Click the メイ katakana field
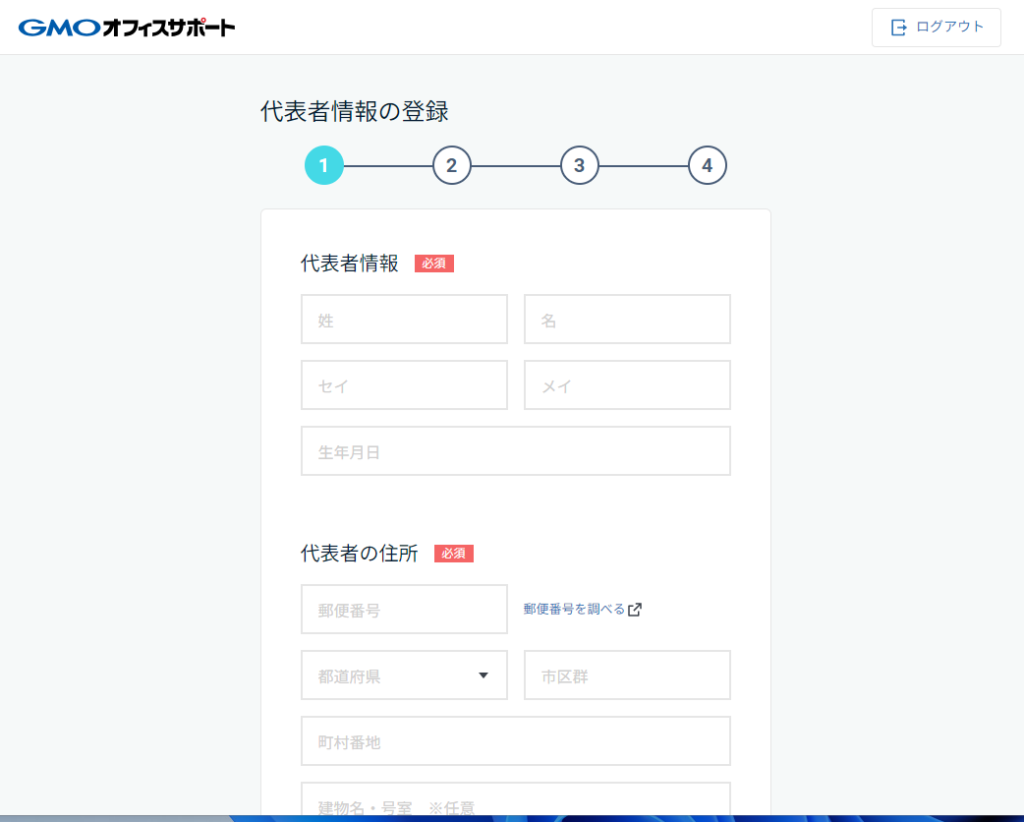Viewport: 1024px width, 822px height. 627,386
